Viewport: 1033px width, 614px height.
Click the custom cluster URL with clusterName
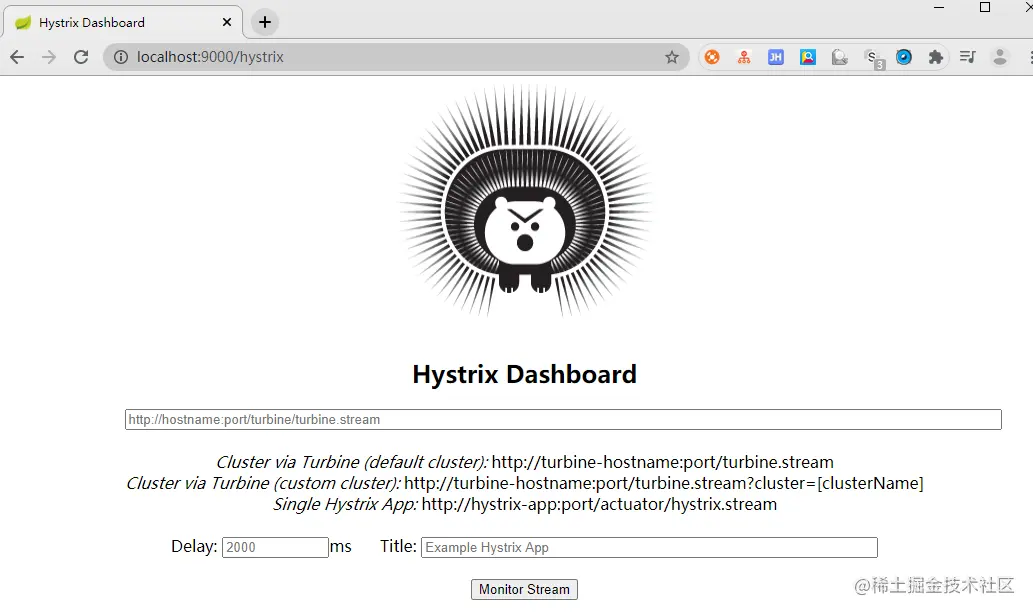point(663,483)
